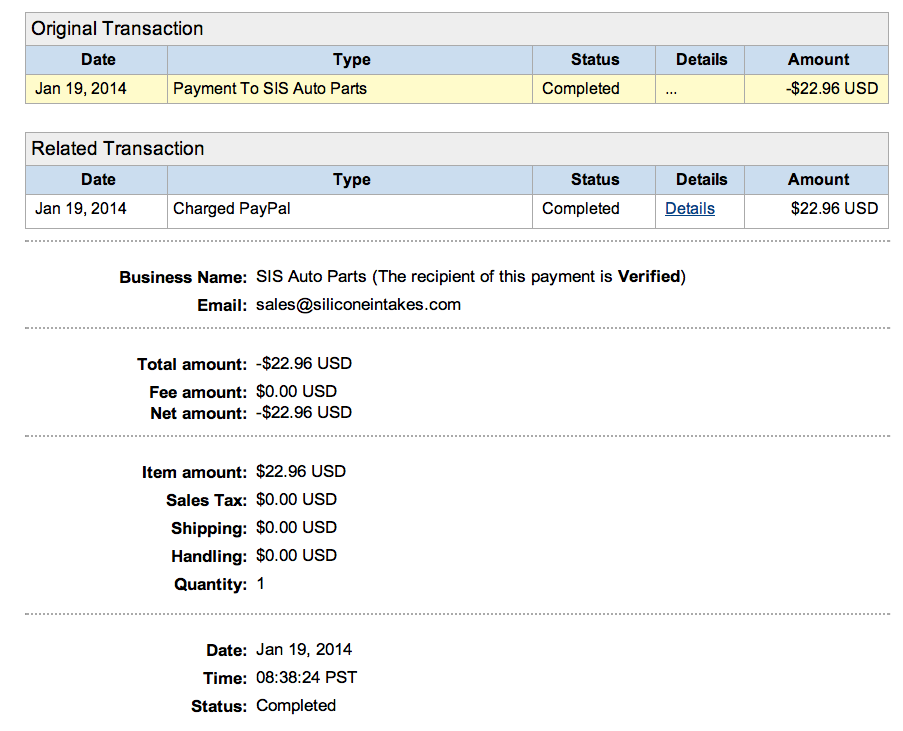
Task: Click the Completed status in Related Transaction row
Action: tap(580, 209)
